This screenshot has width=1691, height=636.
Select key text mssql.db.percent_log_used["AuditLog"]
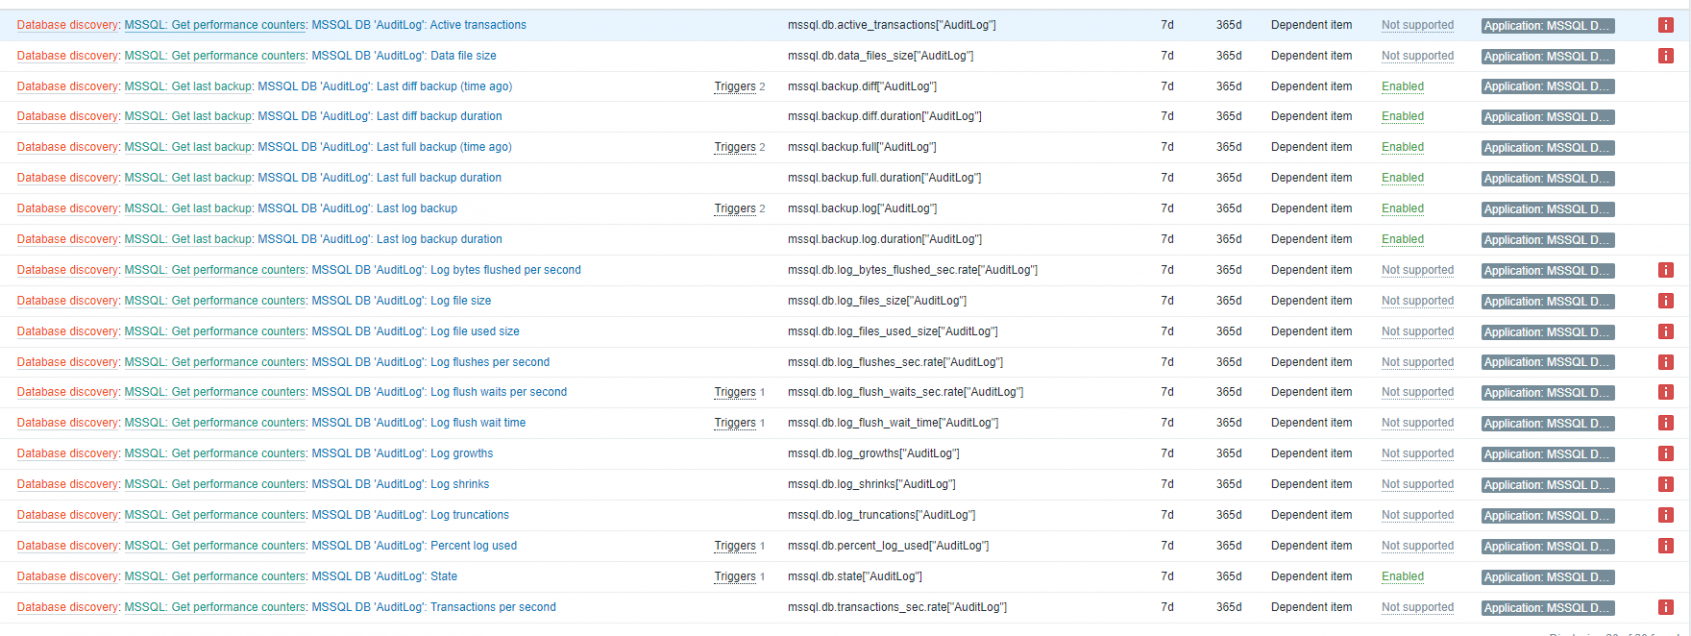point(888,546)
